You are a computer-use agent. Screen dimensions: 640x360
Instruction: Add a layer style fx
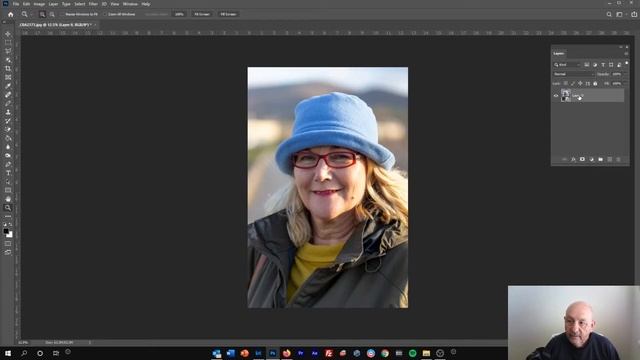pyautogui.click(x=573, y=159)
